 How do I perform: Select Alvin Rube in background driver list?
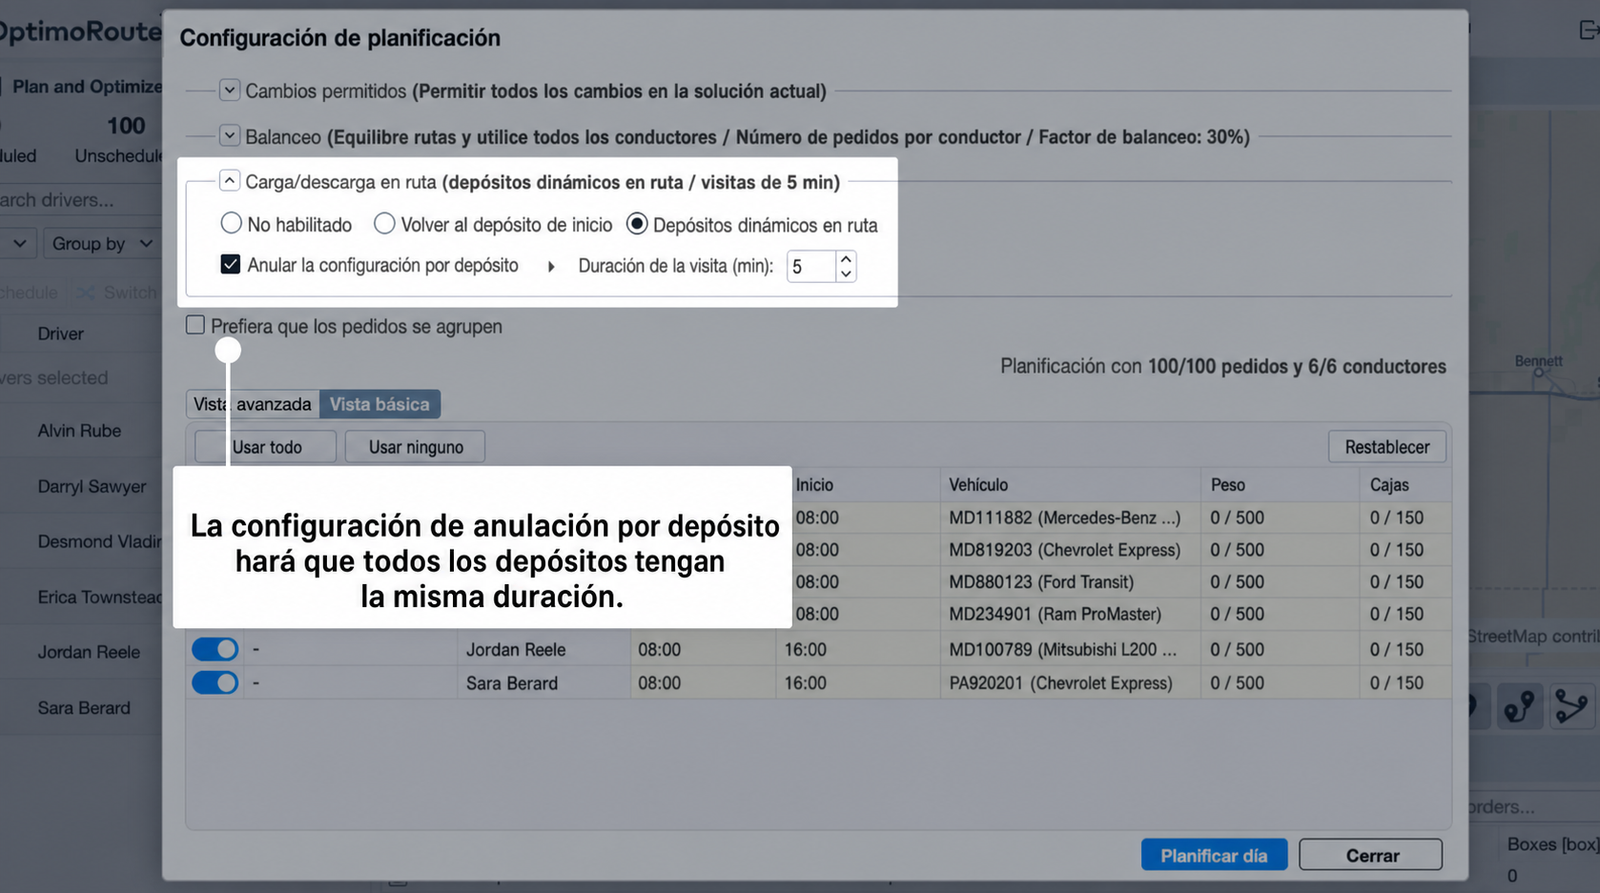click(x=79, y=430)
